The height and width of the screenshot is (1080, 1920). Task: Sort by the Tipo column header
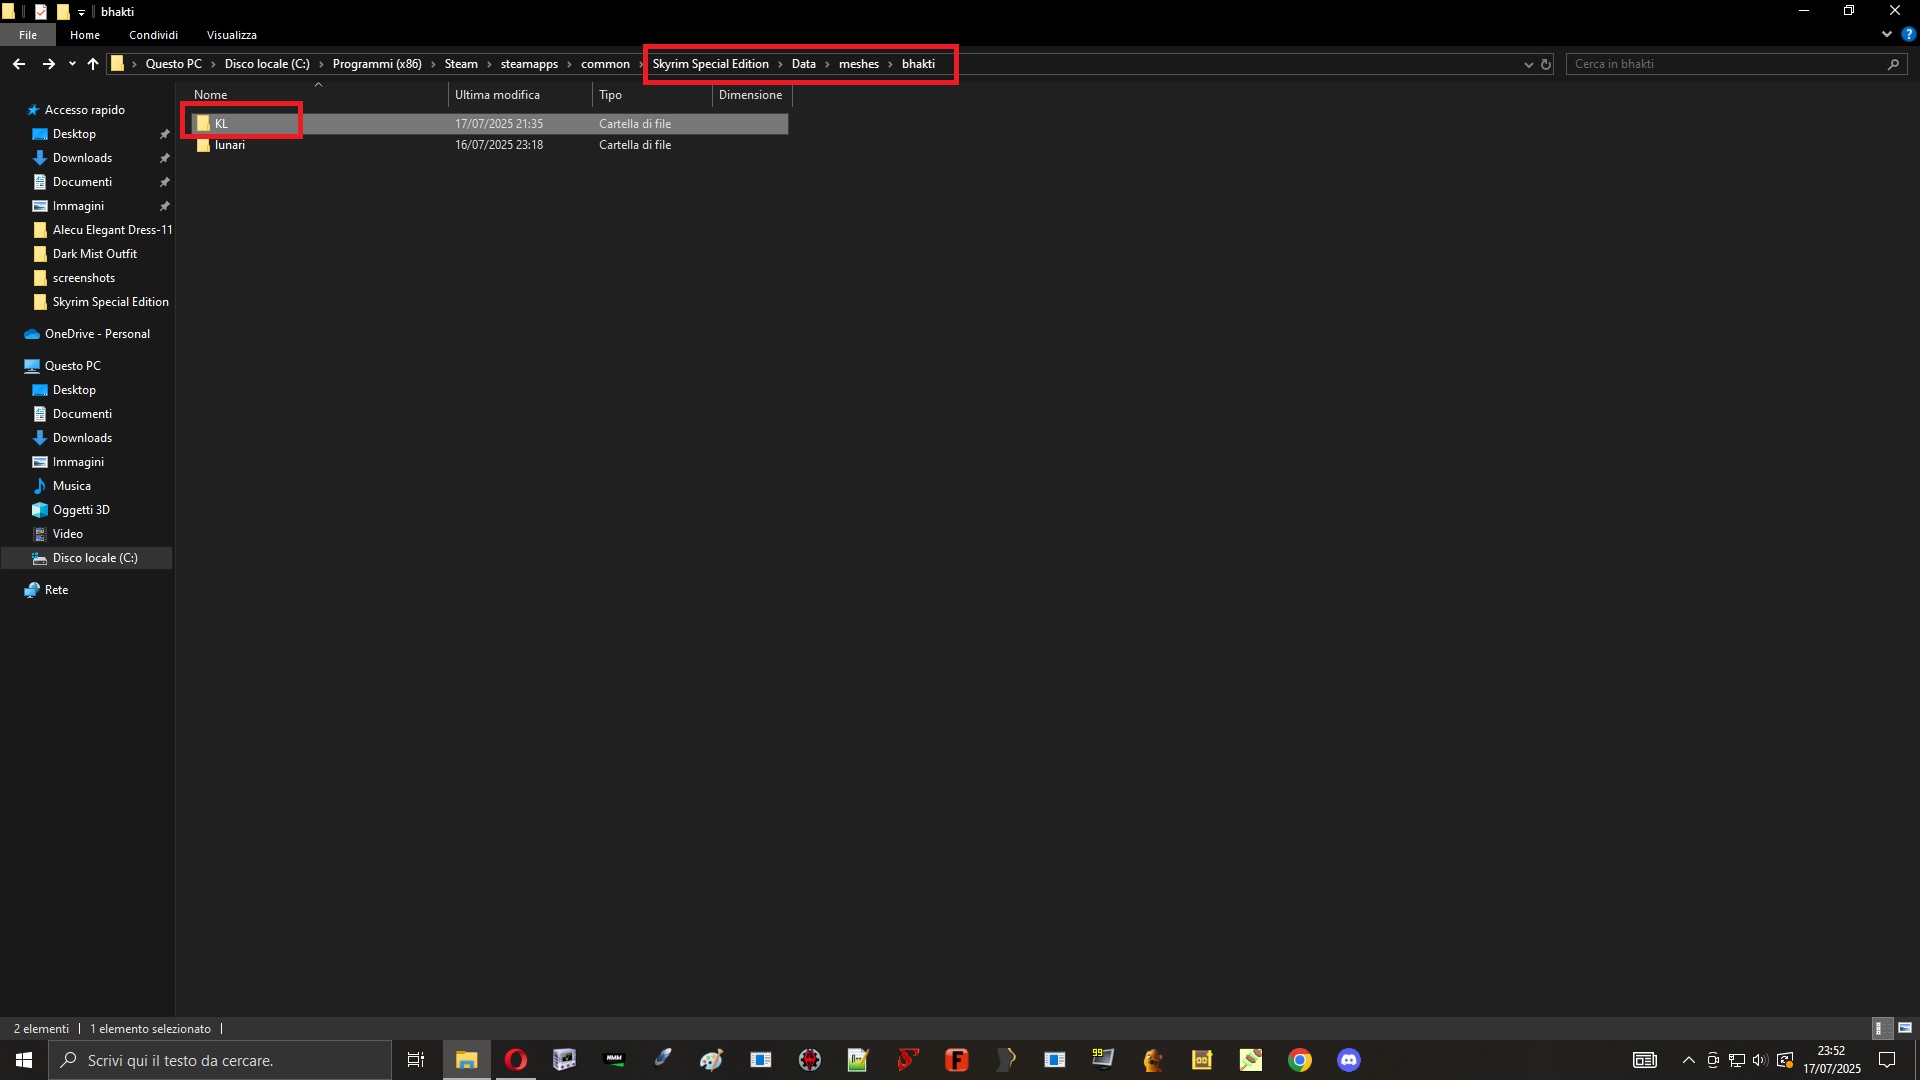tap(652, 95)
